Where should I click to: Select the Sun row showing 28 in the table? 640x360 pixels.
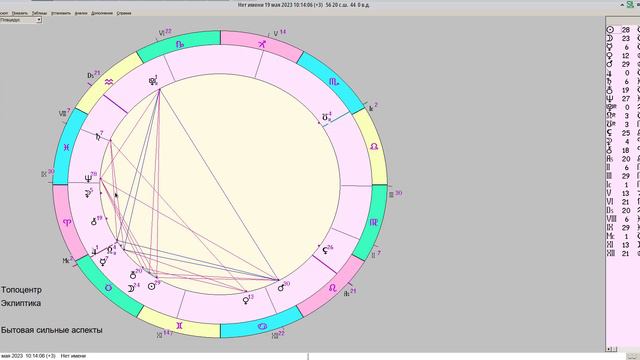point(623,30)
